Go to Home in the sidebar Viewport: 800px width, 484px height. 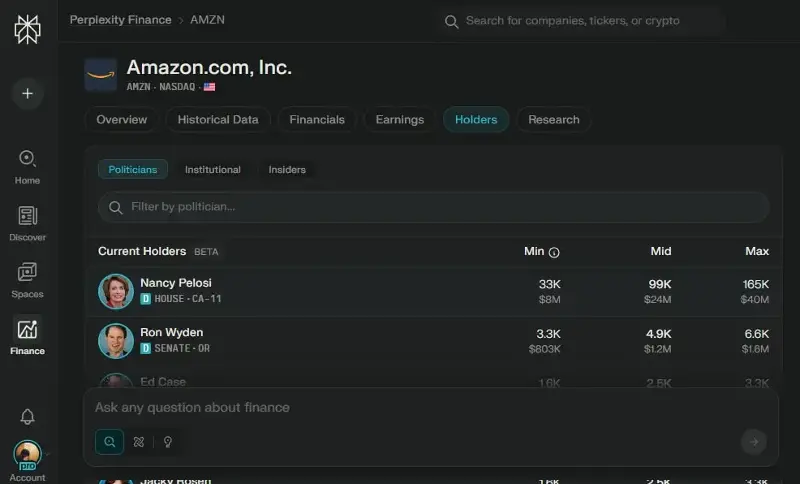27,167
